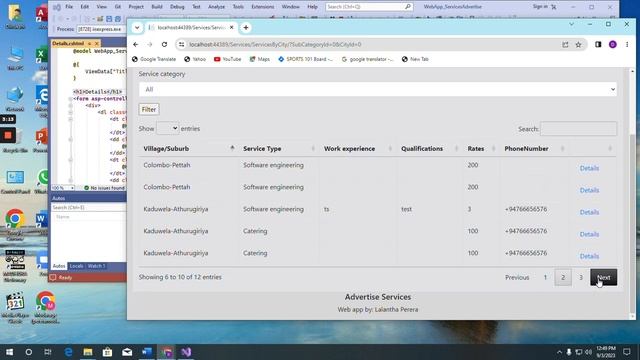Open google translator bookmark
The width and height of the screenshot is (640, 360).
coord(367,59)
